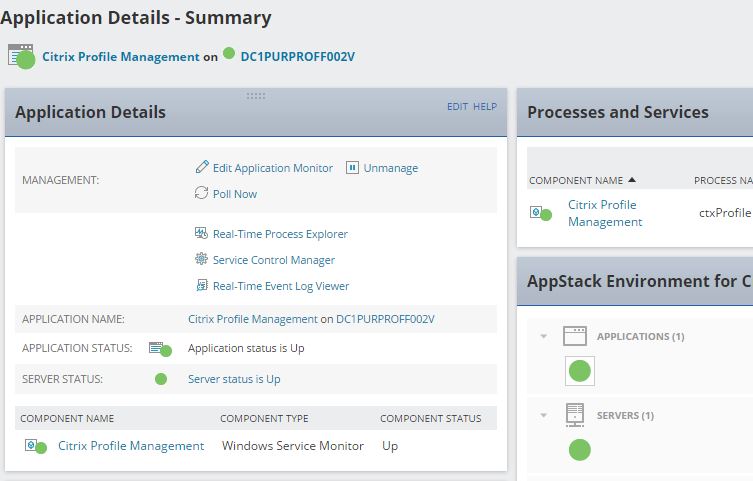Open the 'Server status is Up' link
Screen dimensions: 753x481
coord(234,379)
